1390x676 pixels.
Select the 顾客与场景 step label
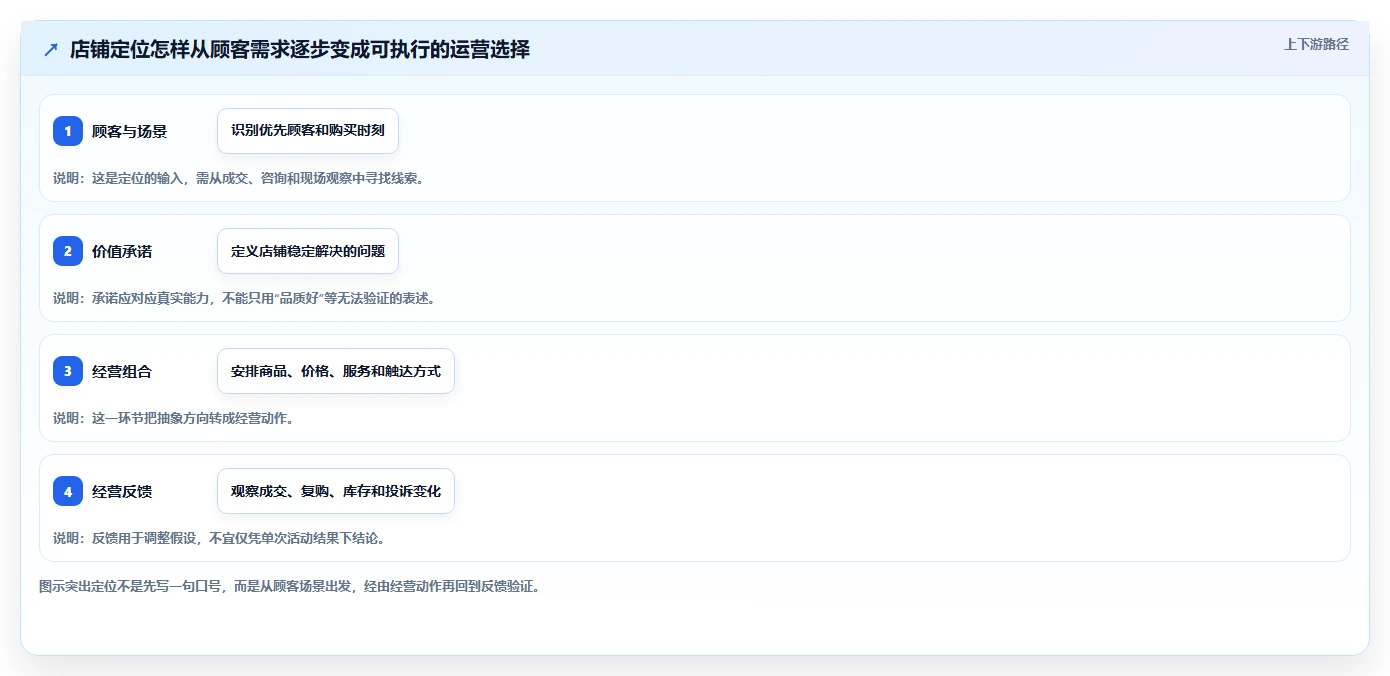129,131
